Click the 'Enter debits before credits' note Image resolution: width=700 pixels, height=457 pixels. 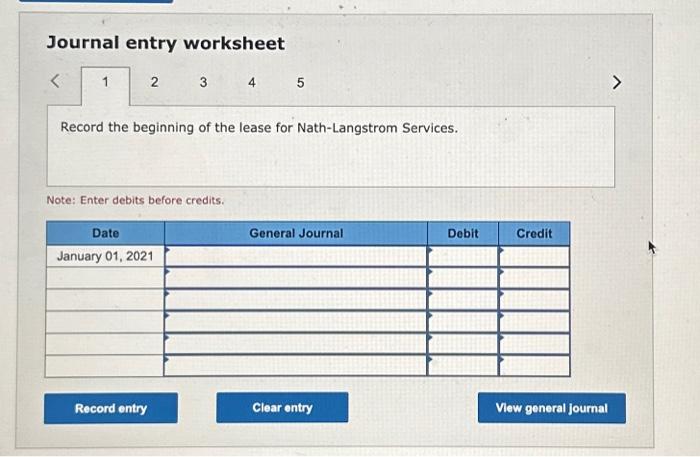point(135,200)
